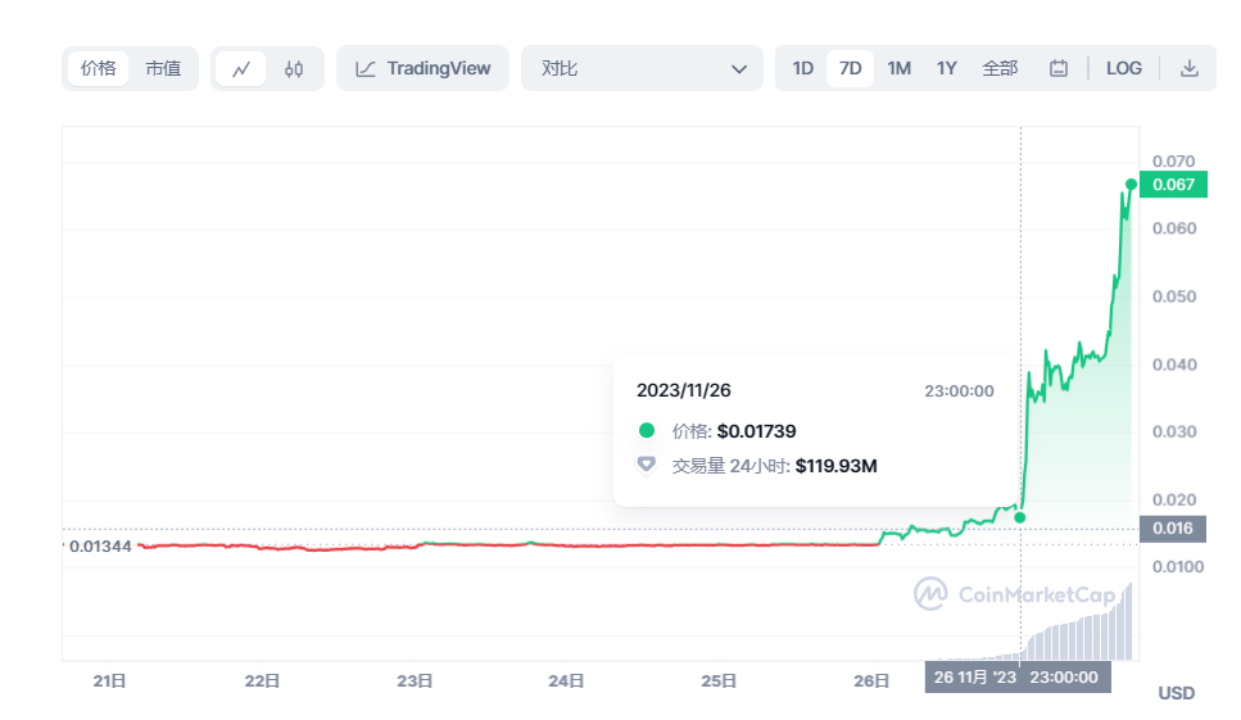Image resolution: width=1241 pixels, height=720 pixels.
Task: Download the chart using the export icon
Action: (x=1189, y=68)
